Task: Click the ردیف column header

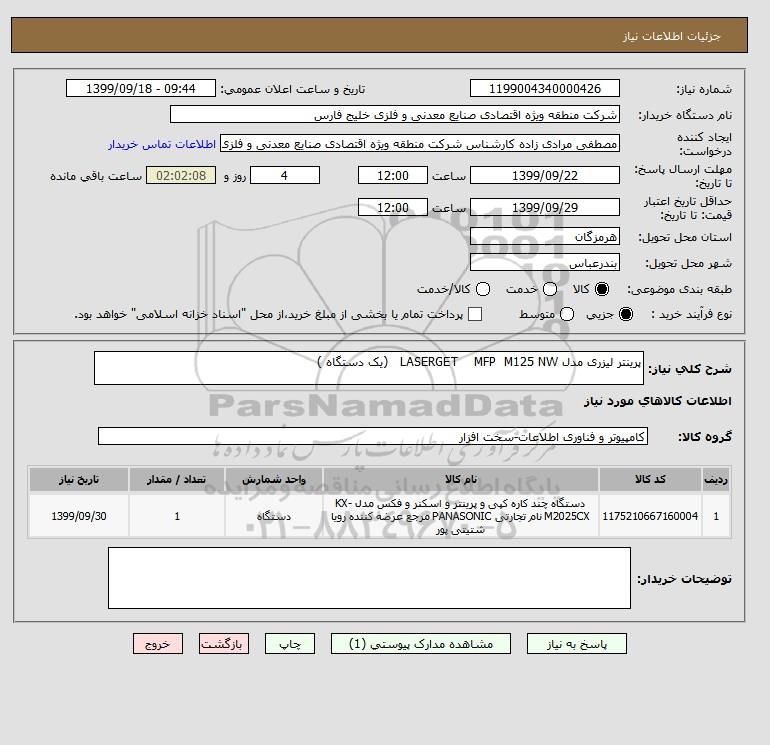Action: coord(716,479)
